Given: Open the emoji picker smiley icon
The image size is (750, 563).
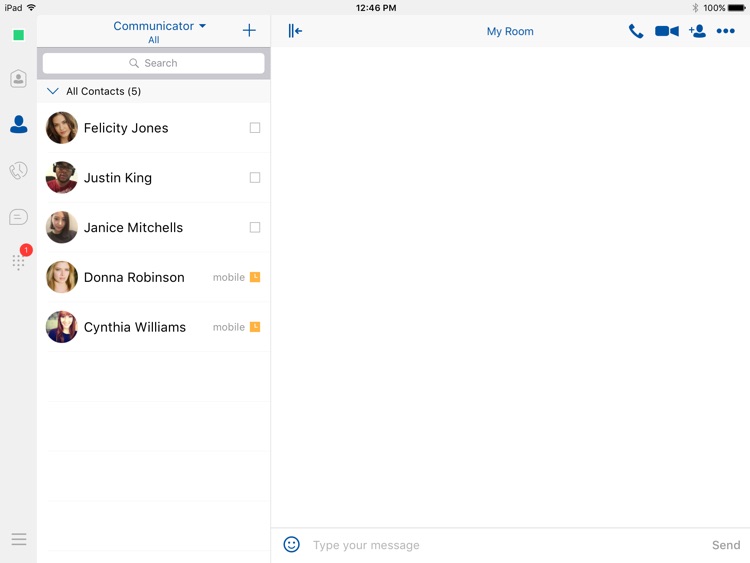Looking at the screenshot, I should (291, 544).
